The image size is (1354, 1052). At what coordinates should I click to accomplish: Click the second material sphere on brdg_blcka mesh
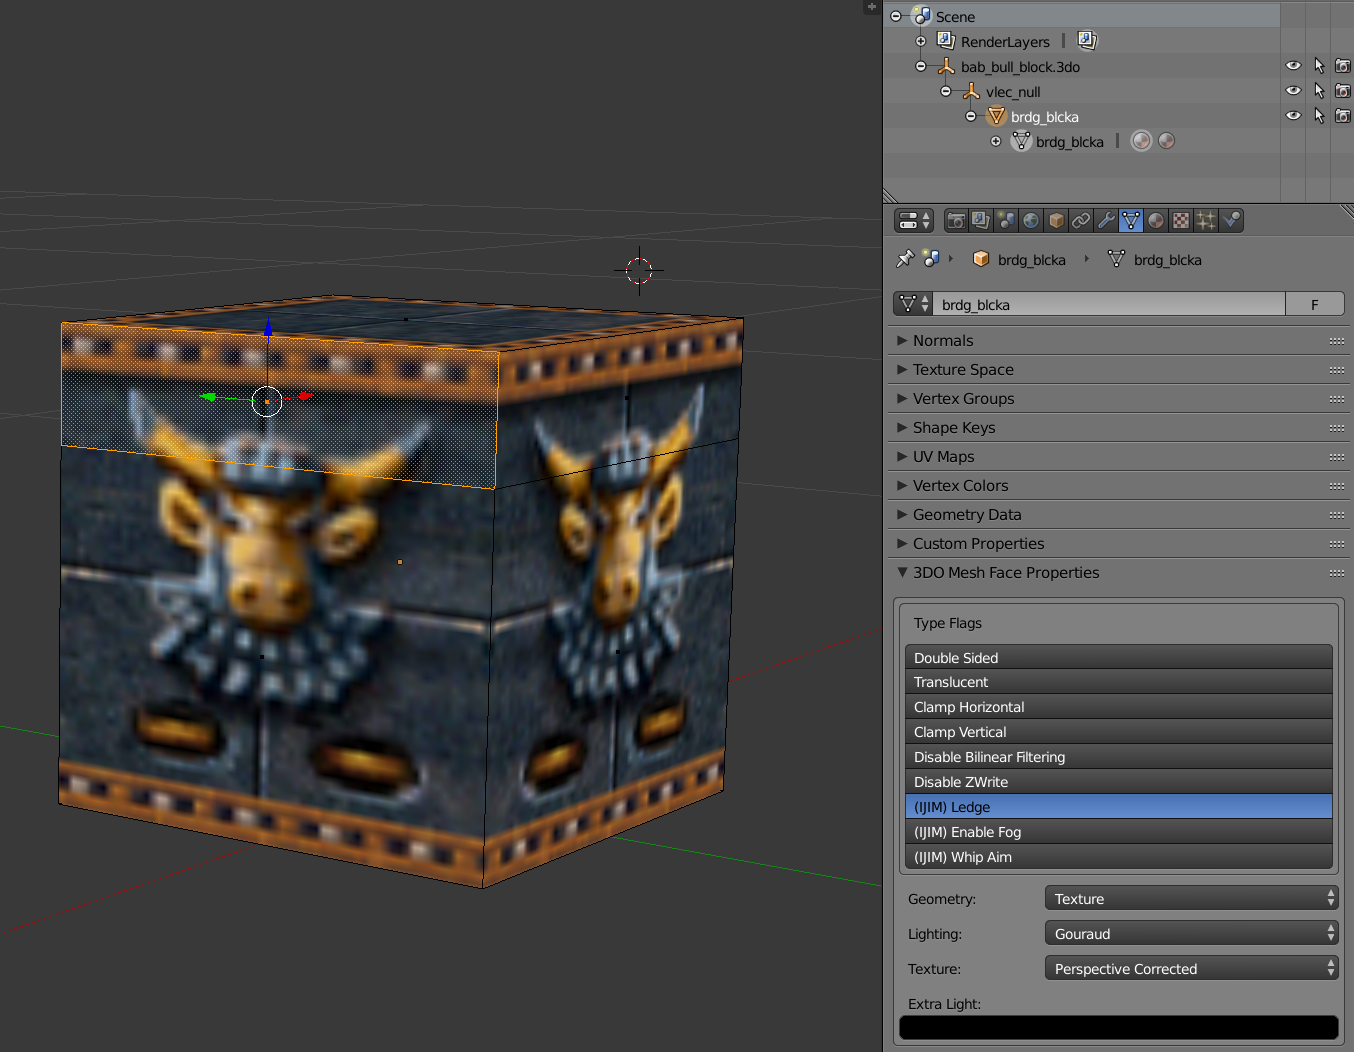point(1166,141)
